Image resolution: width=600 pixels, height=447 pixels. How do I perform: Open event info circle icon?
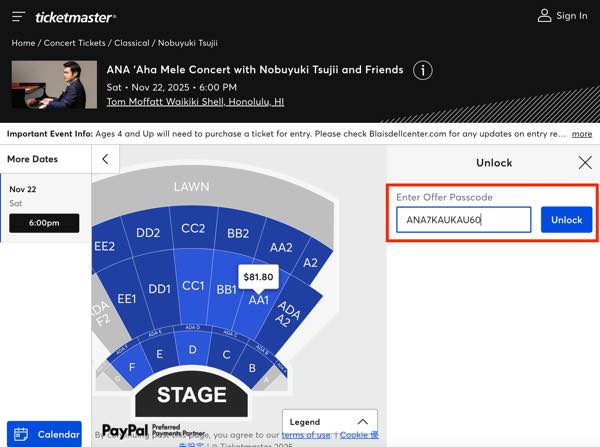(x=423, y=70)
